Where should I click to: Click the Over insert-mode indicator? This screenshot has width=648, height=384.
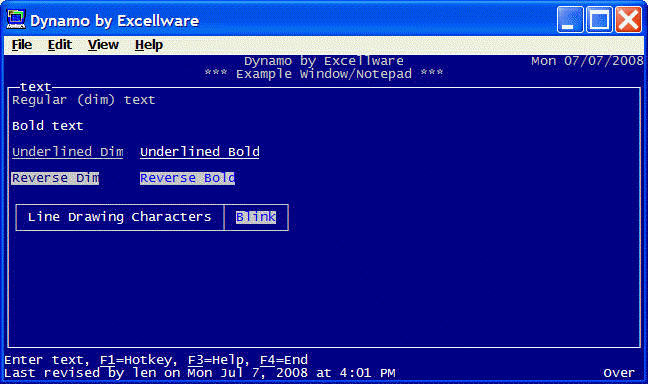tap(619, 373)
